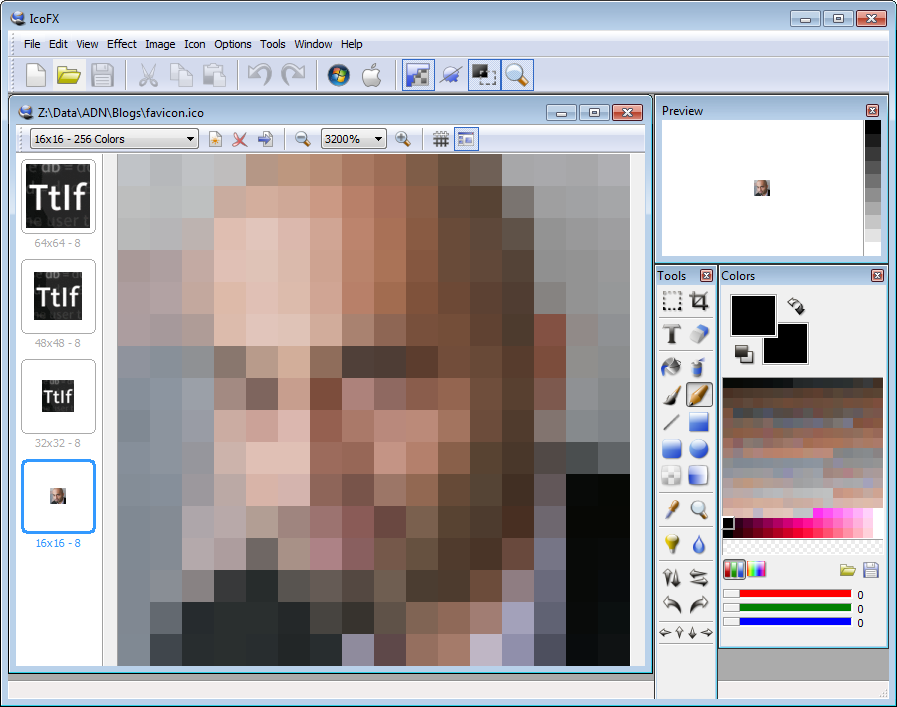
Task: Click the Apple Macintosh icon in the toolbar
Action: [371, 75]
